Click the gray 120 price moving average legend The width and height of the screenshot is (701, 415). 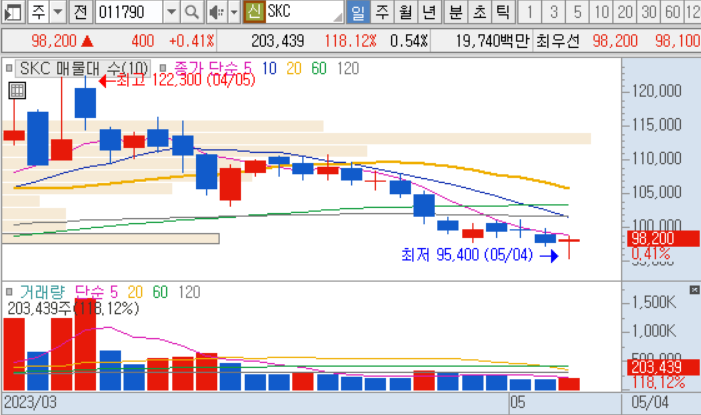[348, 68]
